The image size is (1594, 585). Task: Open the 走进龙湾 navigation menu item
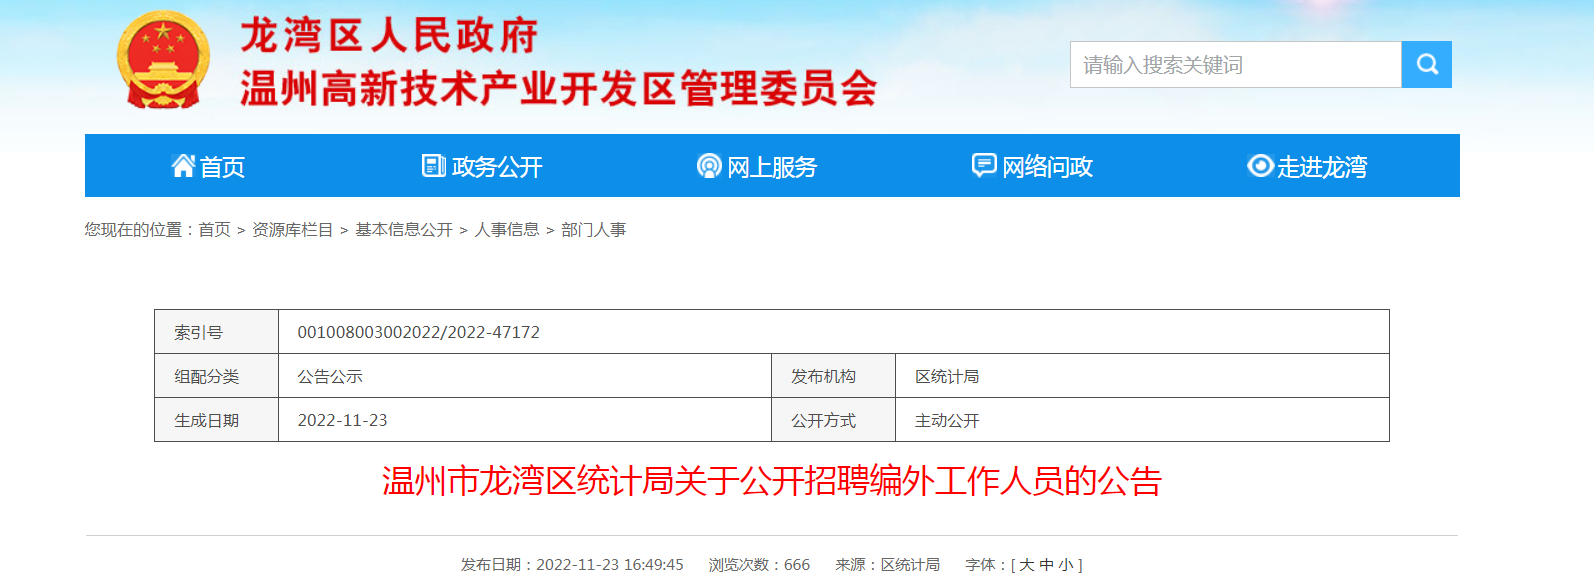point(1308,166)
